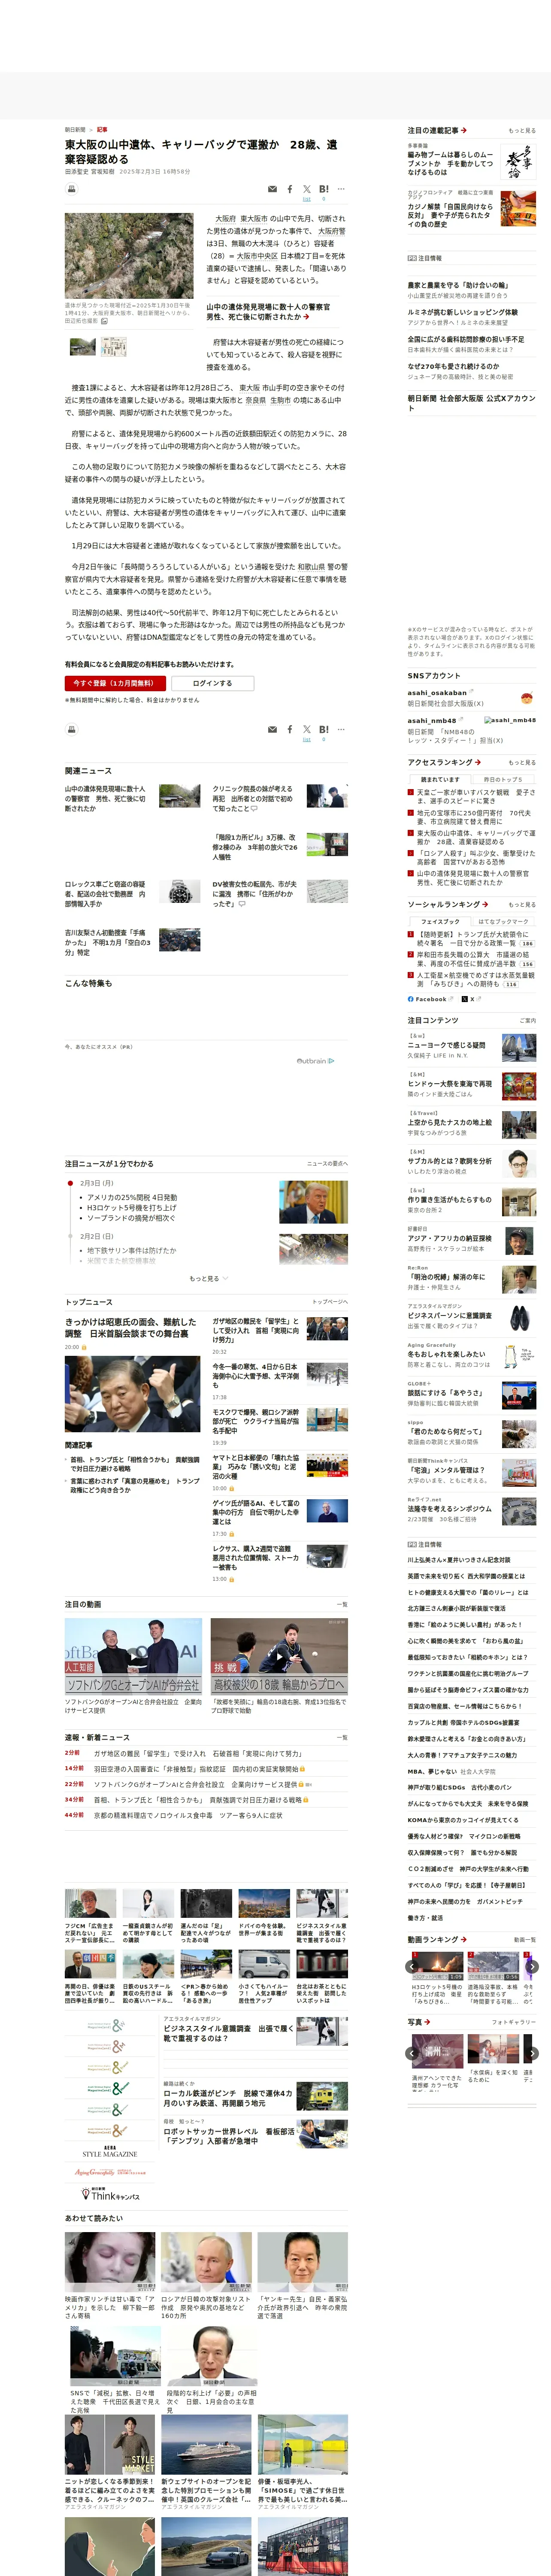Share by email icon below headline
The height and width of the screenshot is (2576, 551).
[x=272, y=189]
